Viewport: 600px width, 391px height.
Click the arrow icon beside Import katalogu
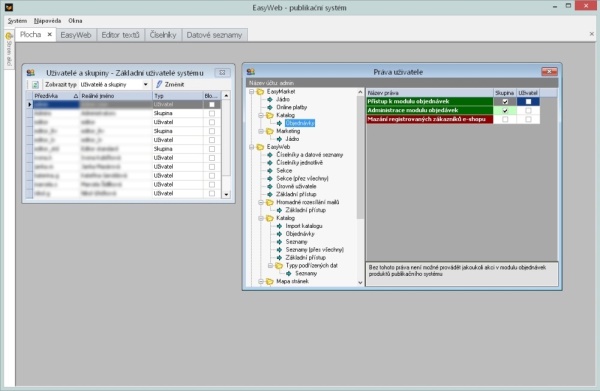click(x=279, y=226)
